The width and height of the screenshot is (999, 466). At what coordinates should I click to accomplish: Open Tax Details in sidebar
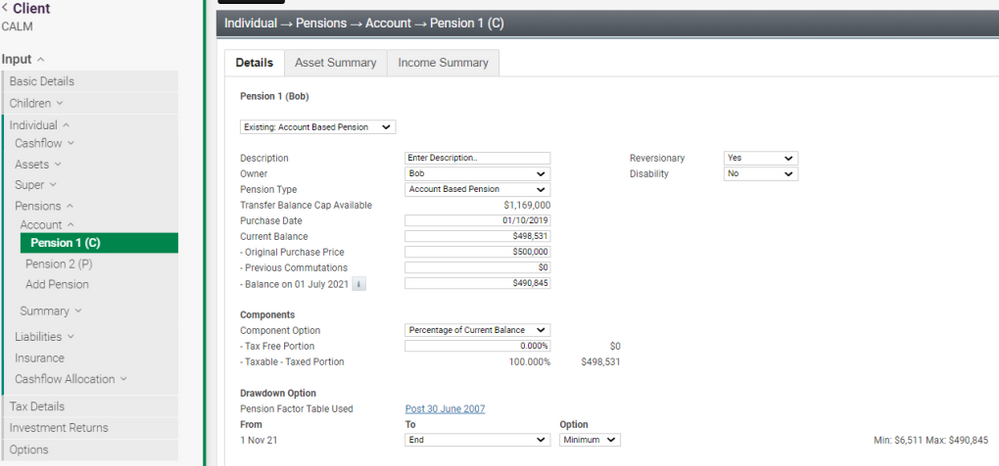[x=90, y=407]
